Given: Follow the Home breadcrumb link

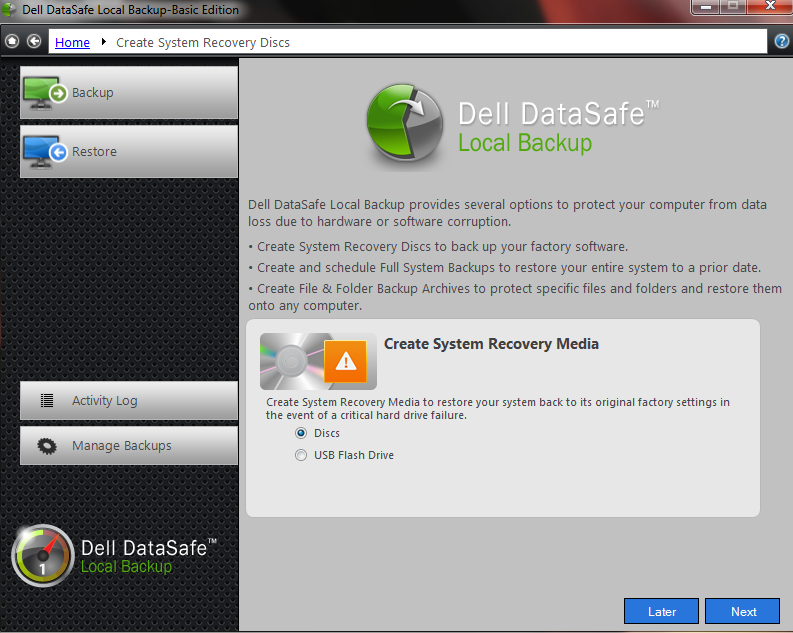Looking at the screenshot, I should 72,42.
